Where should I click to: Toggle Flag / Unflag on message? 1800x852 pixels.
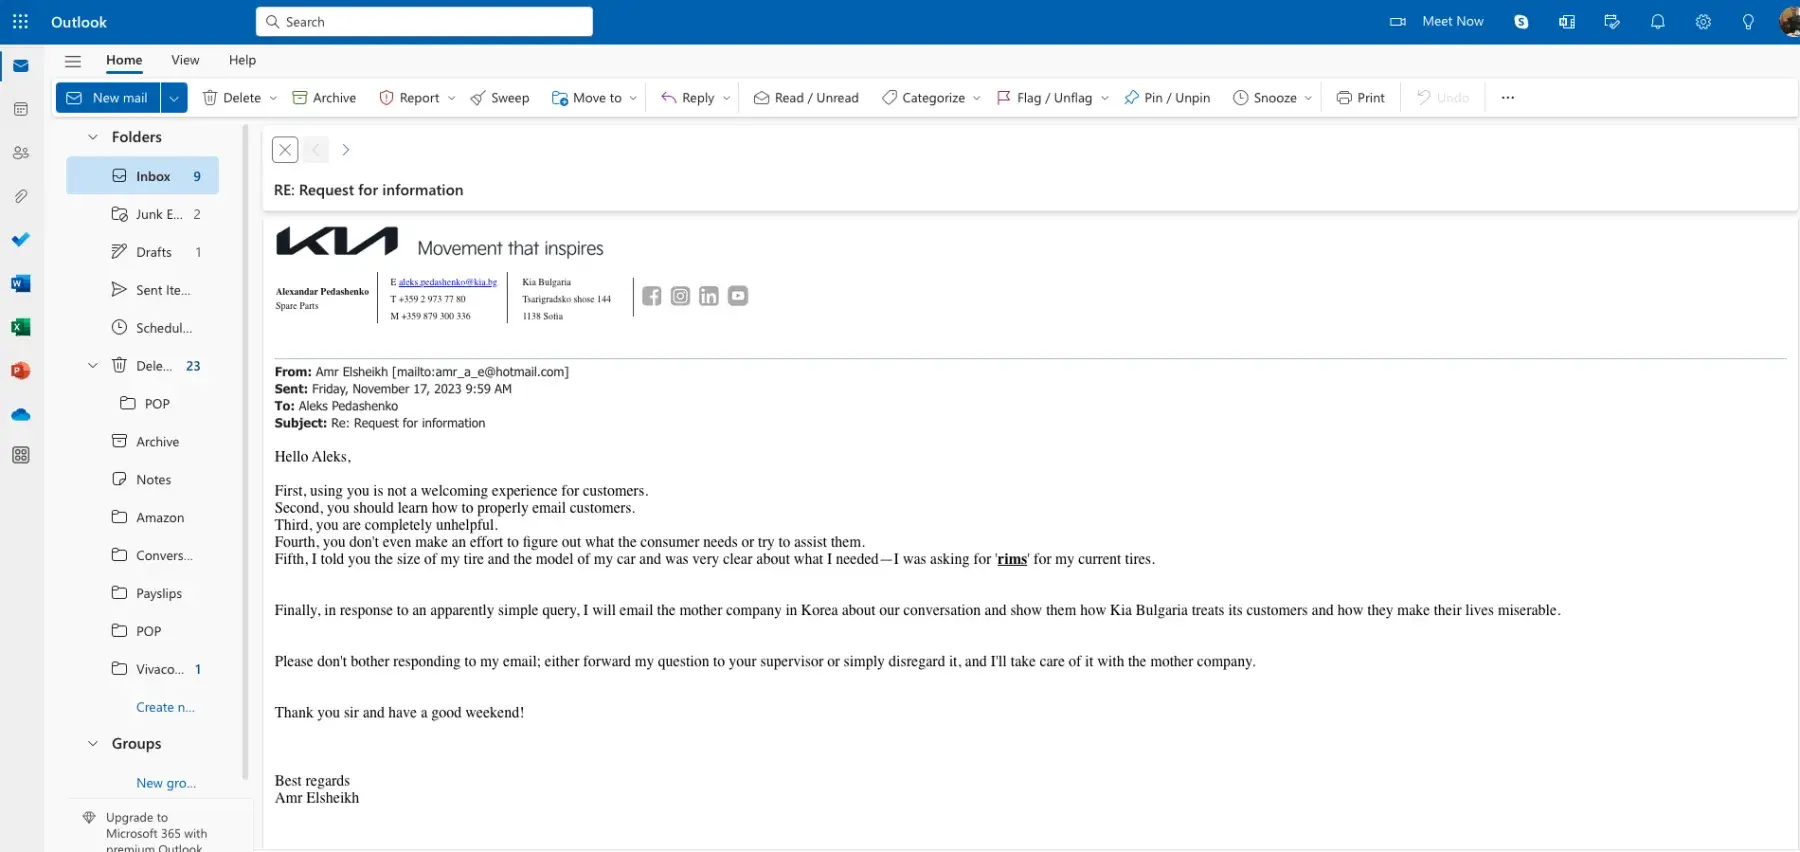(x=1044, y=98)
